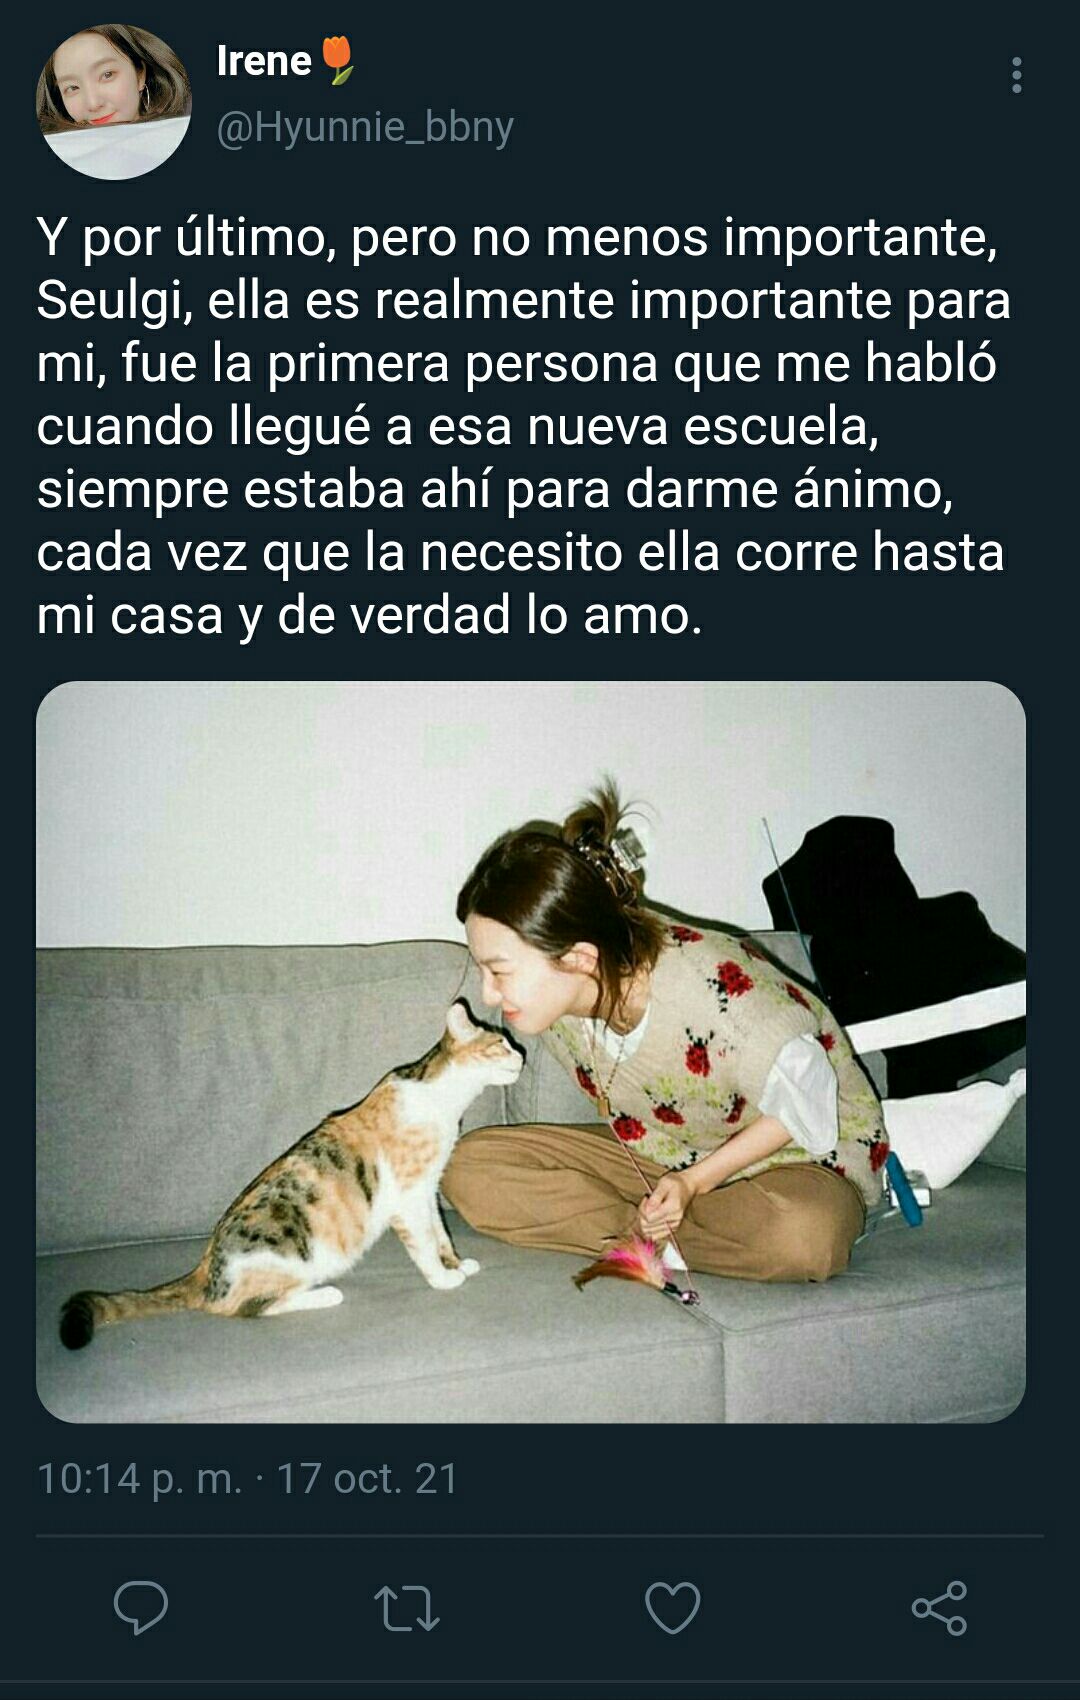Retweet this post using the arrows icon

click(x=407, y=1608)
